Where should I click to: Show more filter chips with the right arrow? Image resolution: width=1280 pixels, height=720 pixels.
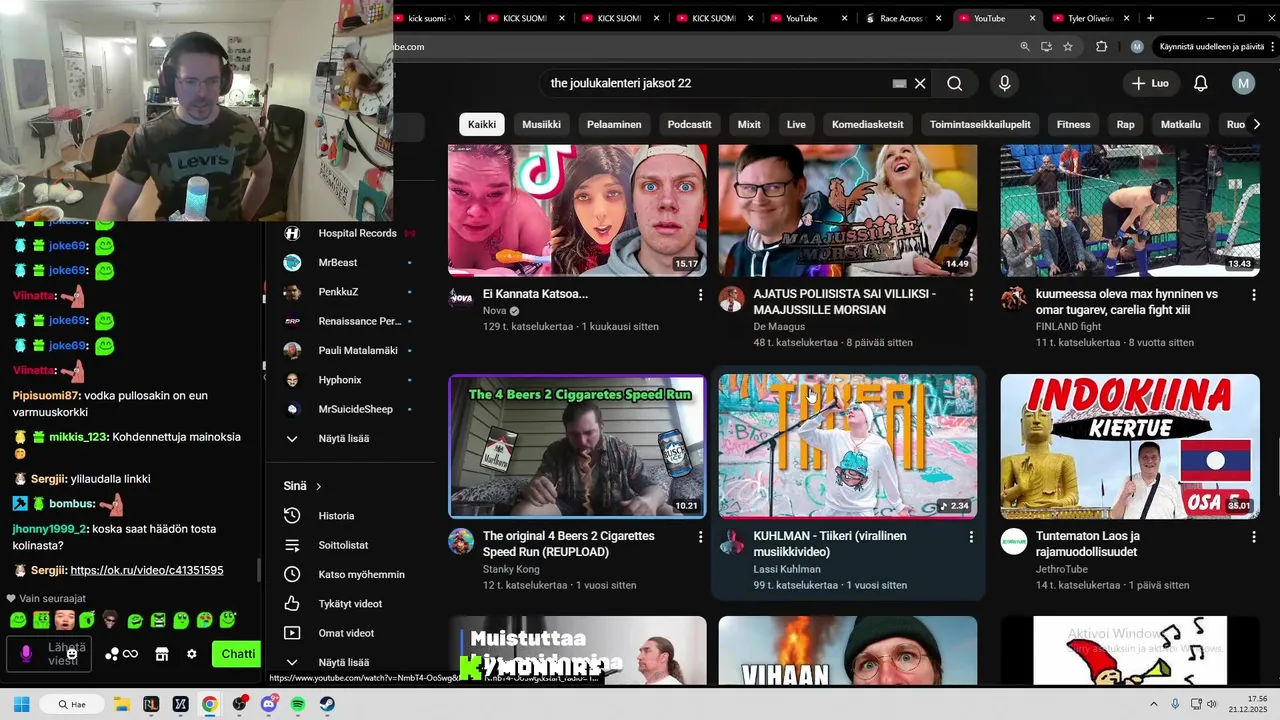click(x=1257, y=124)
